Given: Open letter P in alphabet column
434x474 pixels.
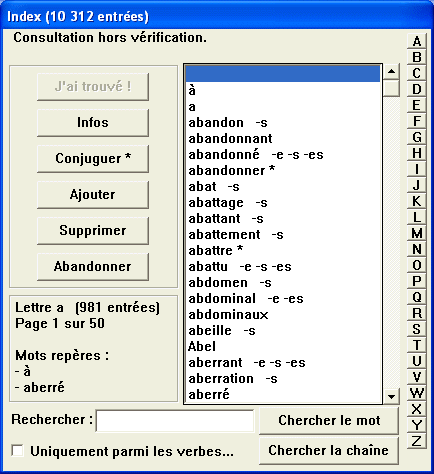Looking at the screenshot, I should [416, 281].
